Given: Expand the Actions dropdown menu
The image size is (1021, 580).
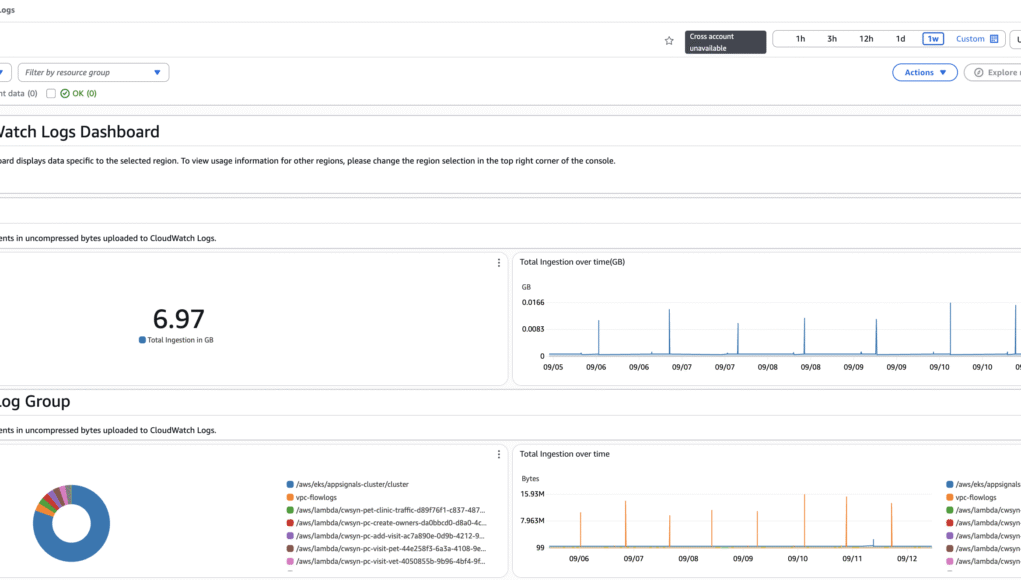Looking at the screenshot, I should tap(924, 72).
